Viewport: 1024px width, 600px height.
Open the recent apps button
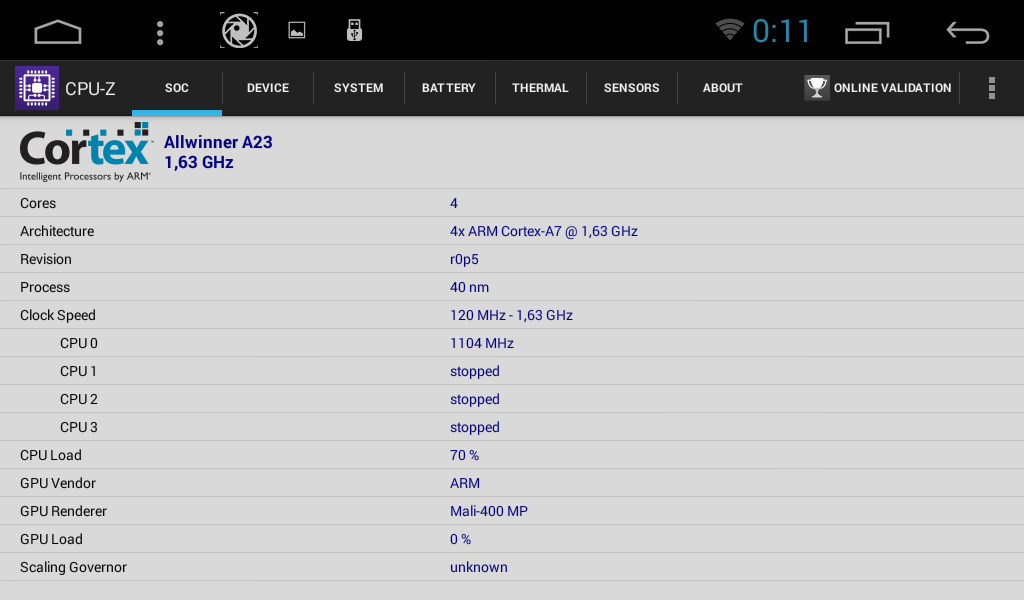(867, 33)
